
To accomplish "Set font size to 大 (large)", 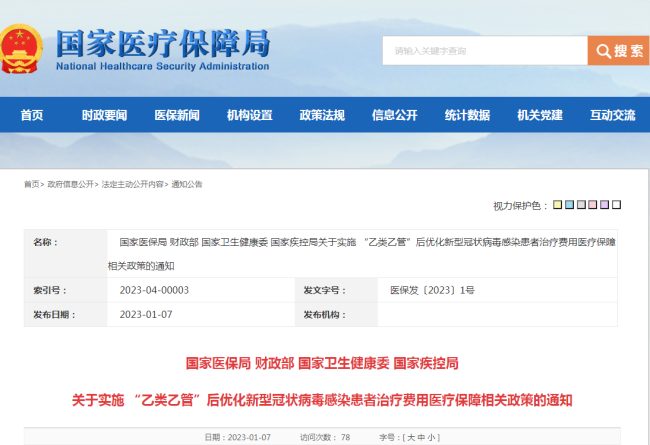I will (x=411, y=437).
